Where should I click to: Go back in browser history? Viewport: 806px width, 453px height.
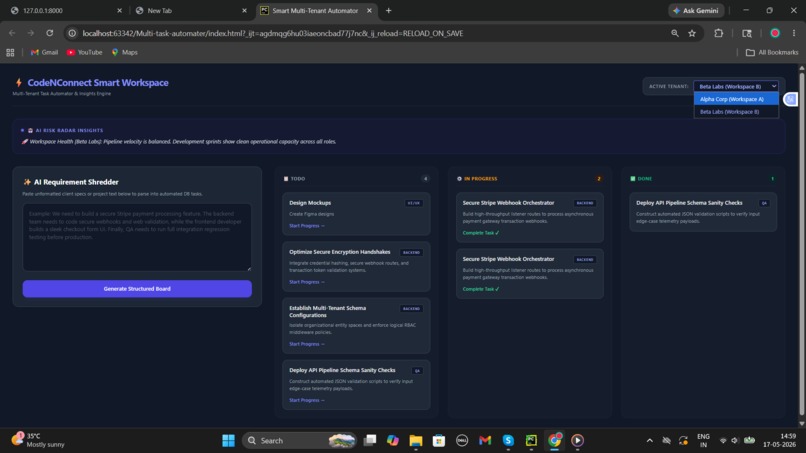point(12,33)
